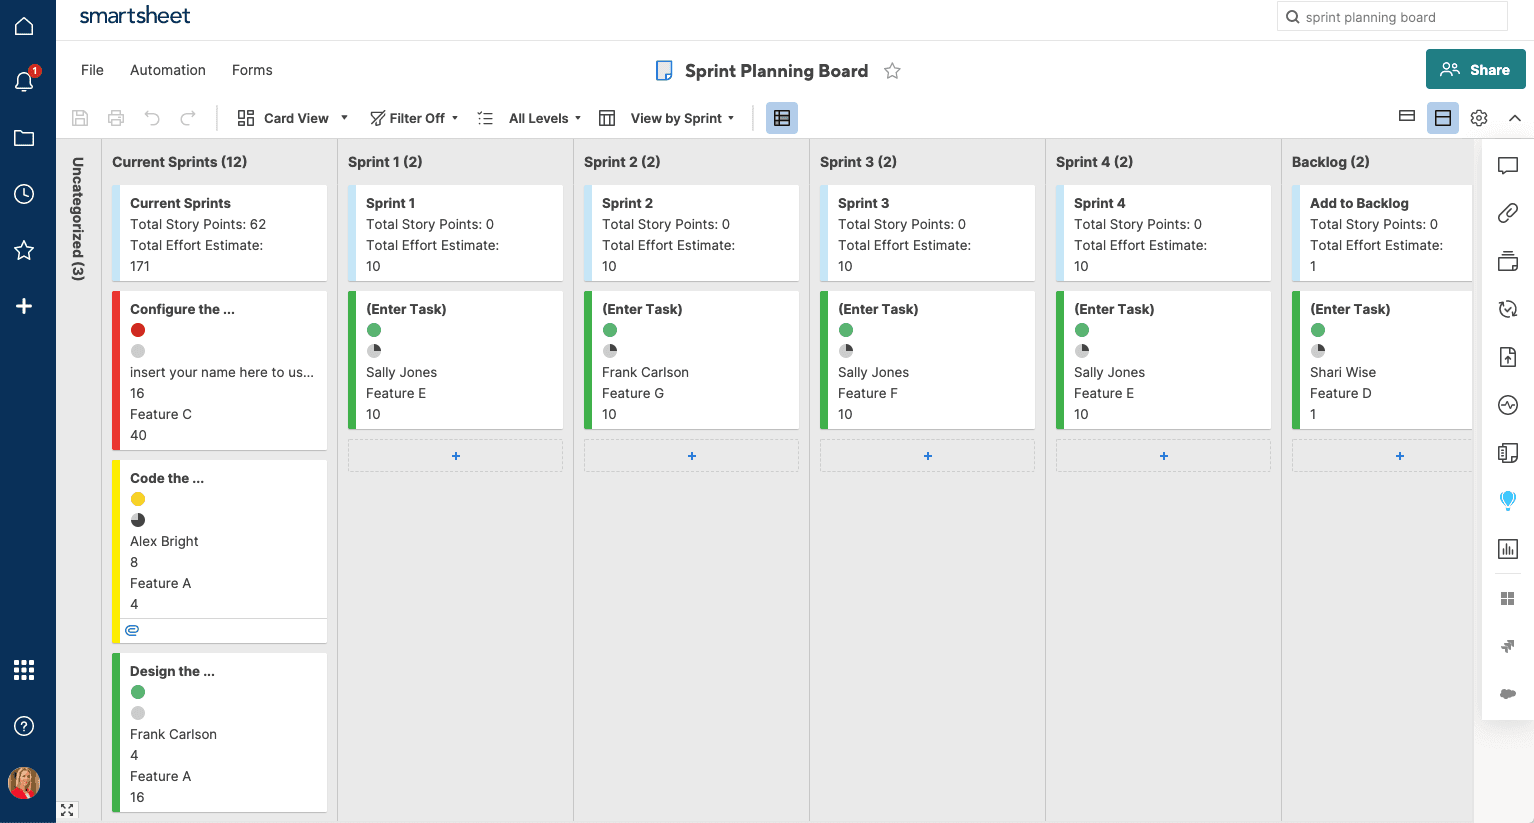Click the Print icon in the toolbar
The image size is (1534, 823).
coord(115,117)
